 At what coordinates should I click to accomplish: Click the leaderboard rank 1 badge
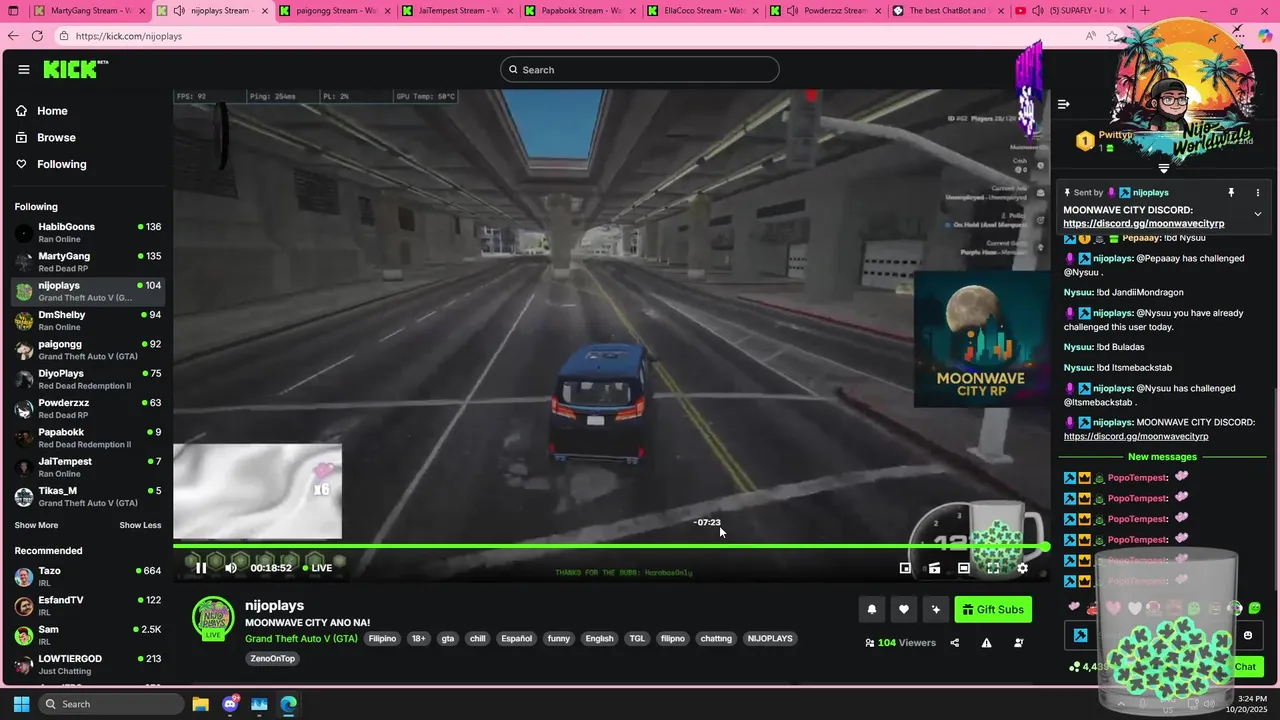tap(1085, 141)
